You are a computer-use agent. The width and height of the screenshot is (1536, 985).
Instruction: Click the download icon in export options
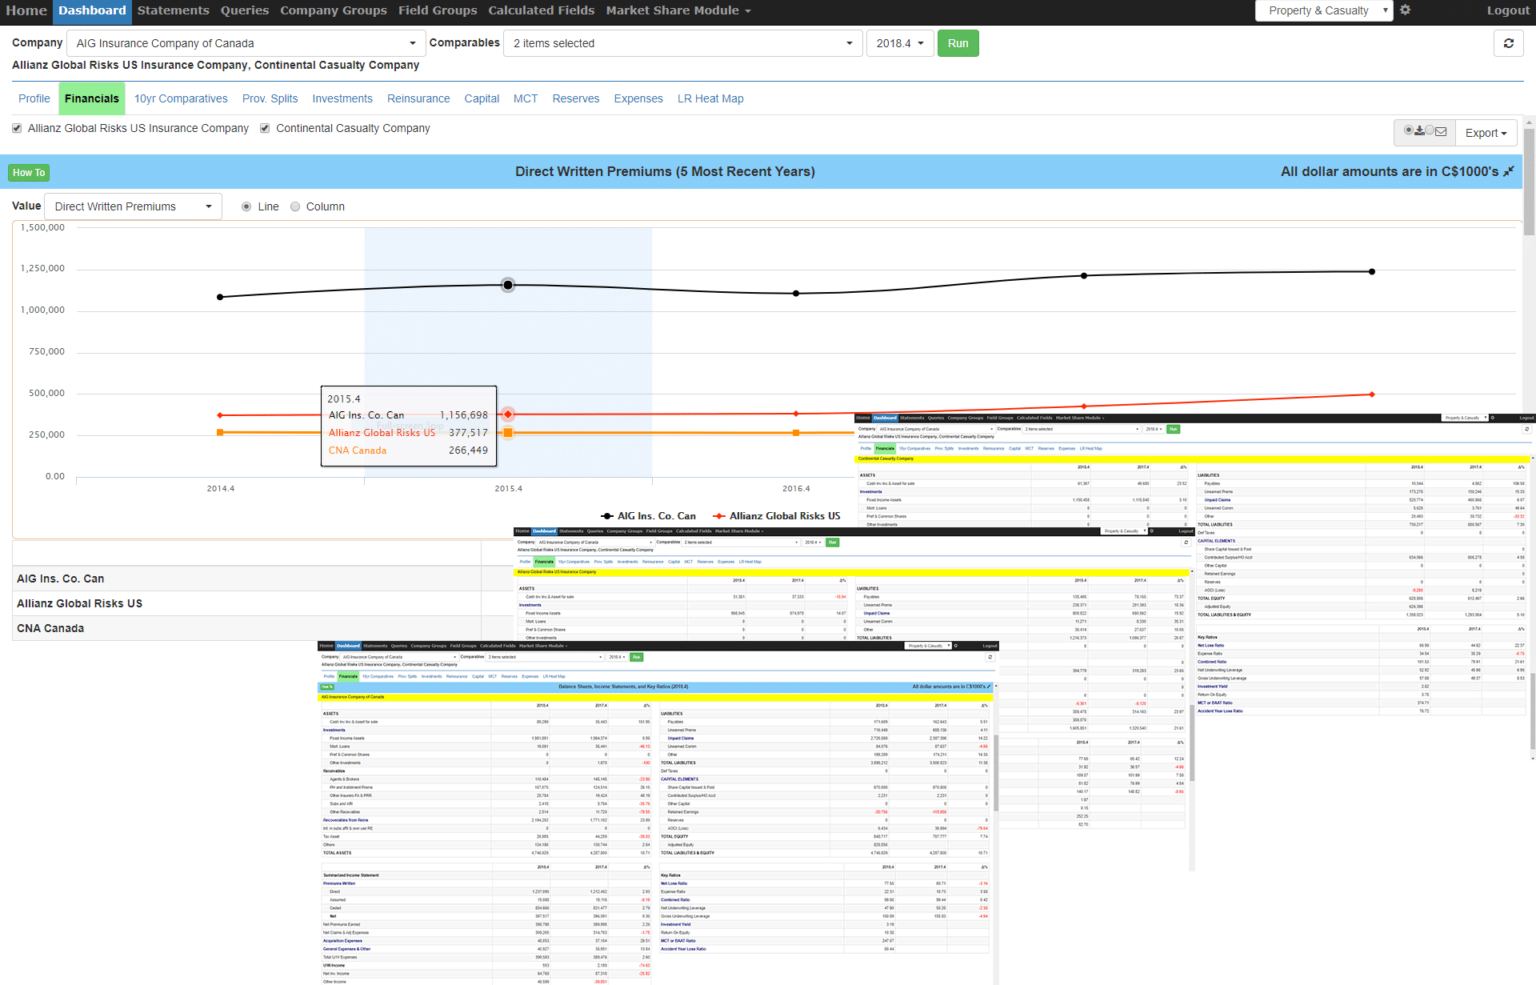(x=1419, y=131)
